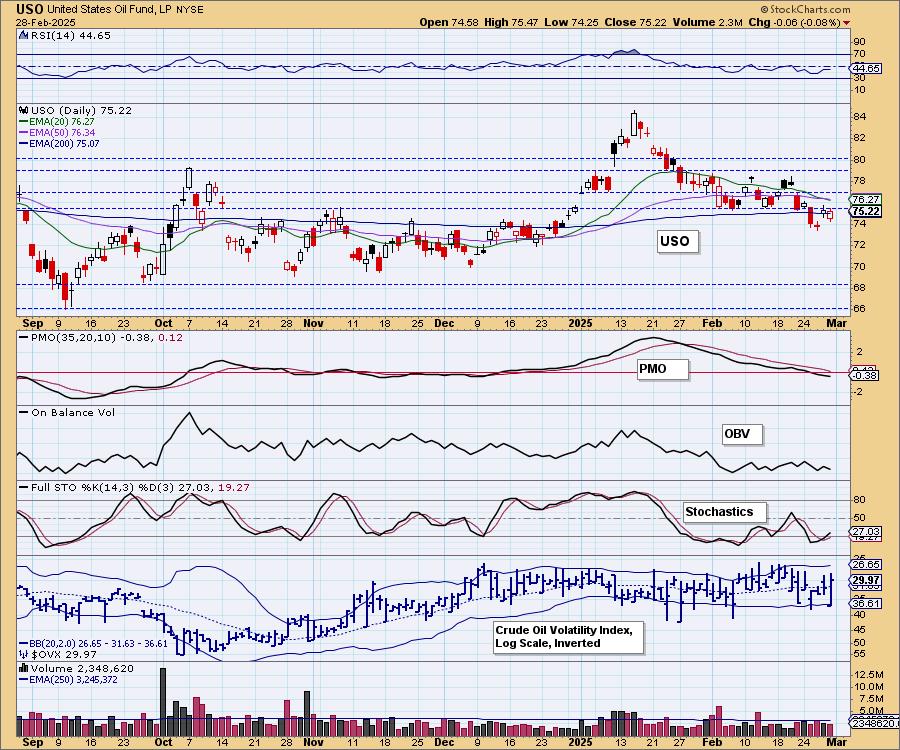Click the USO annotation box on price chart
The image size is (900, 750).
click(x=677, y=241)
